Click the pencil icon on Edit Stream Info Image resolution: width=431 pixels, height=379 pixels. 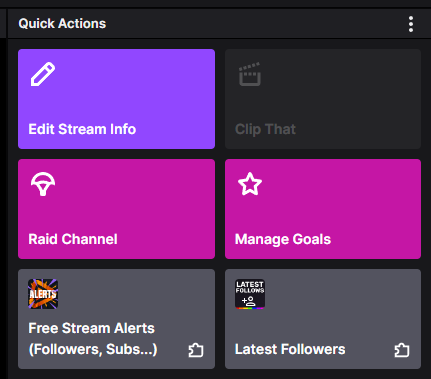[43, 74]
